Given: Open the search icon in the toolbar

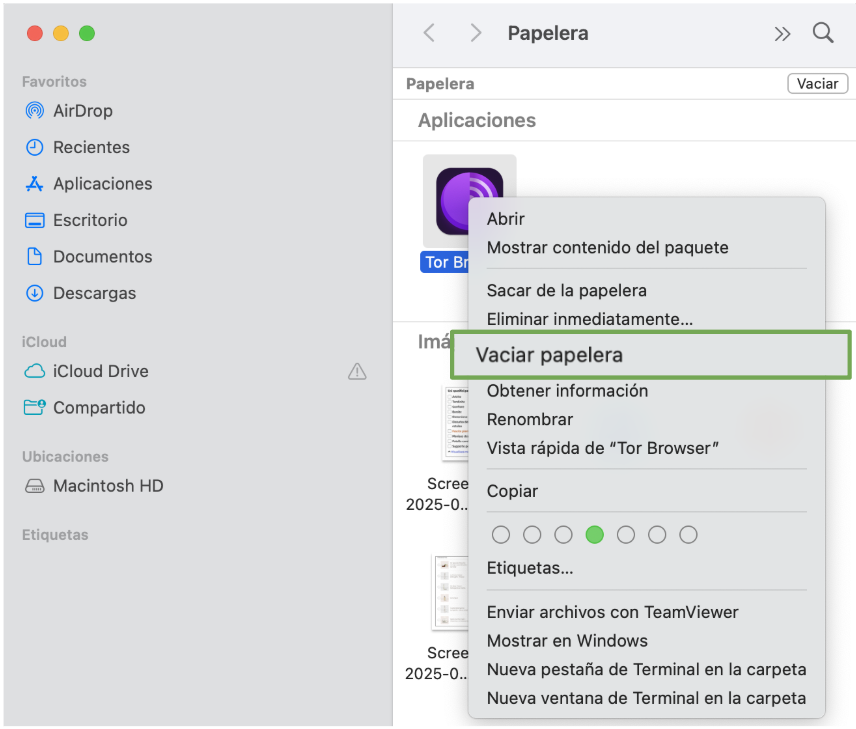Looking at the screenshot, I should pyautogui.click(x=822, y=33).
